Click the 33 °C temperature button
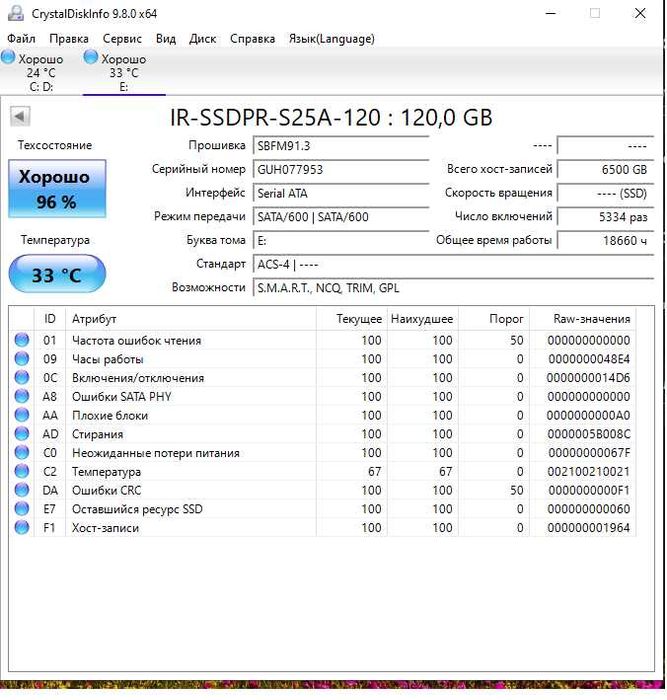The image size is (667, 700). tap(57, 274)
